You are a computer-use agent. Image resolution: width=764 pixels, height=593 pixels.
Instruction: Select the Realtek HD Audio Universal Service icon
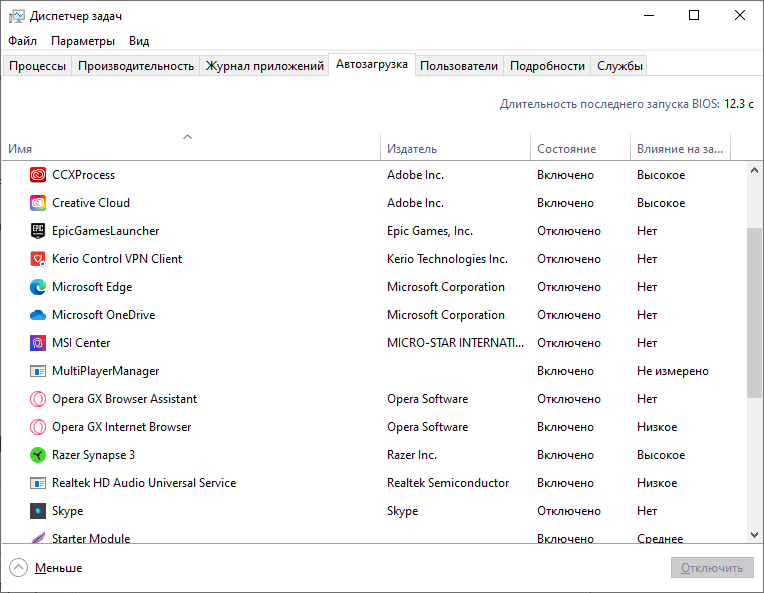(38, 483)
